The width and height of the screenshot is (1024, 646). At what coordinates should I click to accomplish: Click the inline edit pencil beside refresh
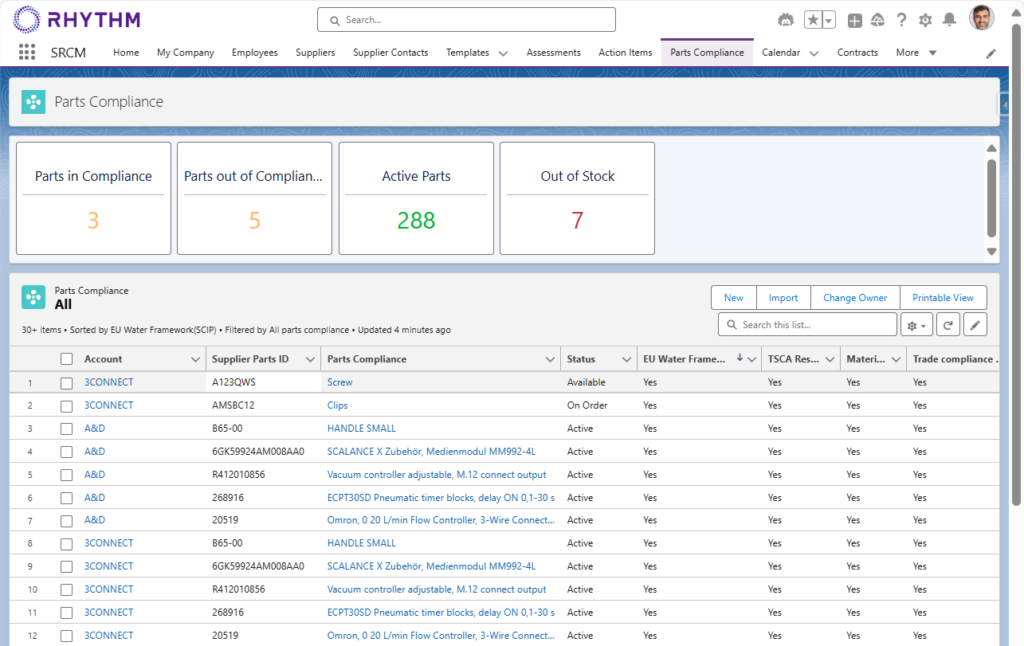[x=975, y=325]
